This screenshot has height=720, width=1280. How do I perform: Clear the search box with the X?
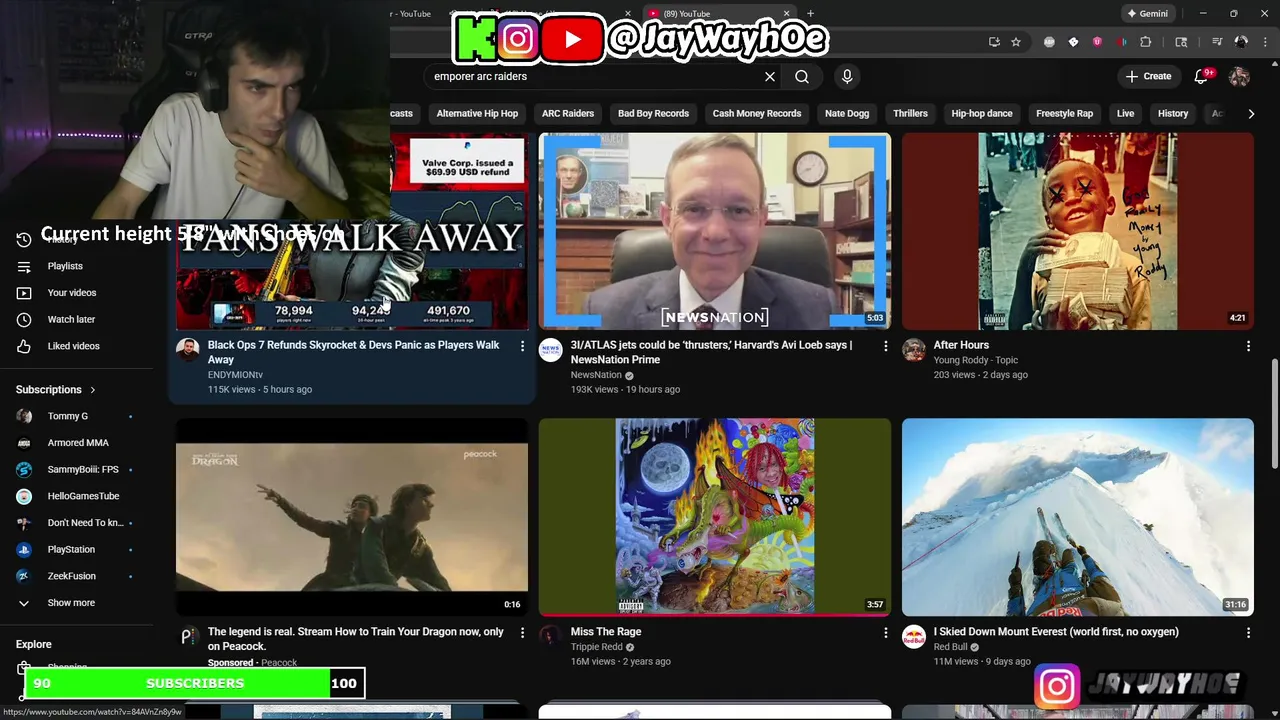point(770,77)
